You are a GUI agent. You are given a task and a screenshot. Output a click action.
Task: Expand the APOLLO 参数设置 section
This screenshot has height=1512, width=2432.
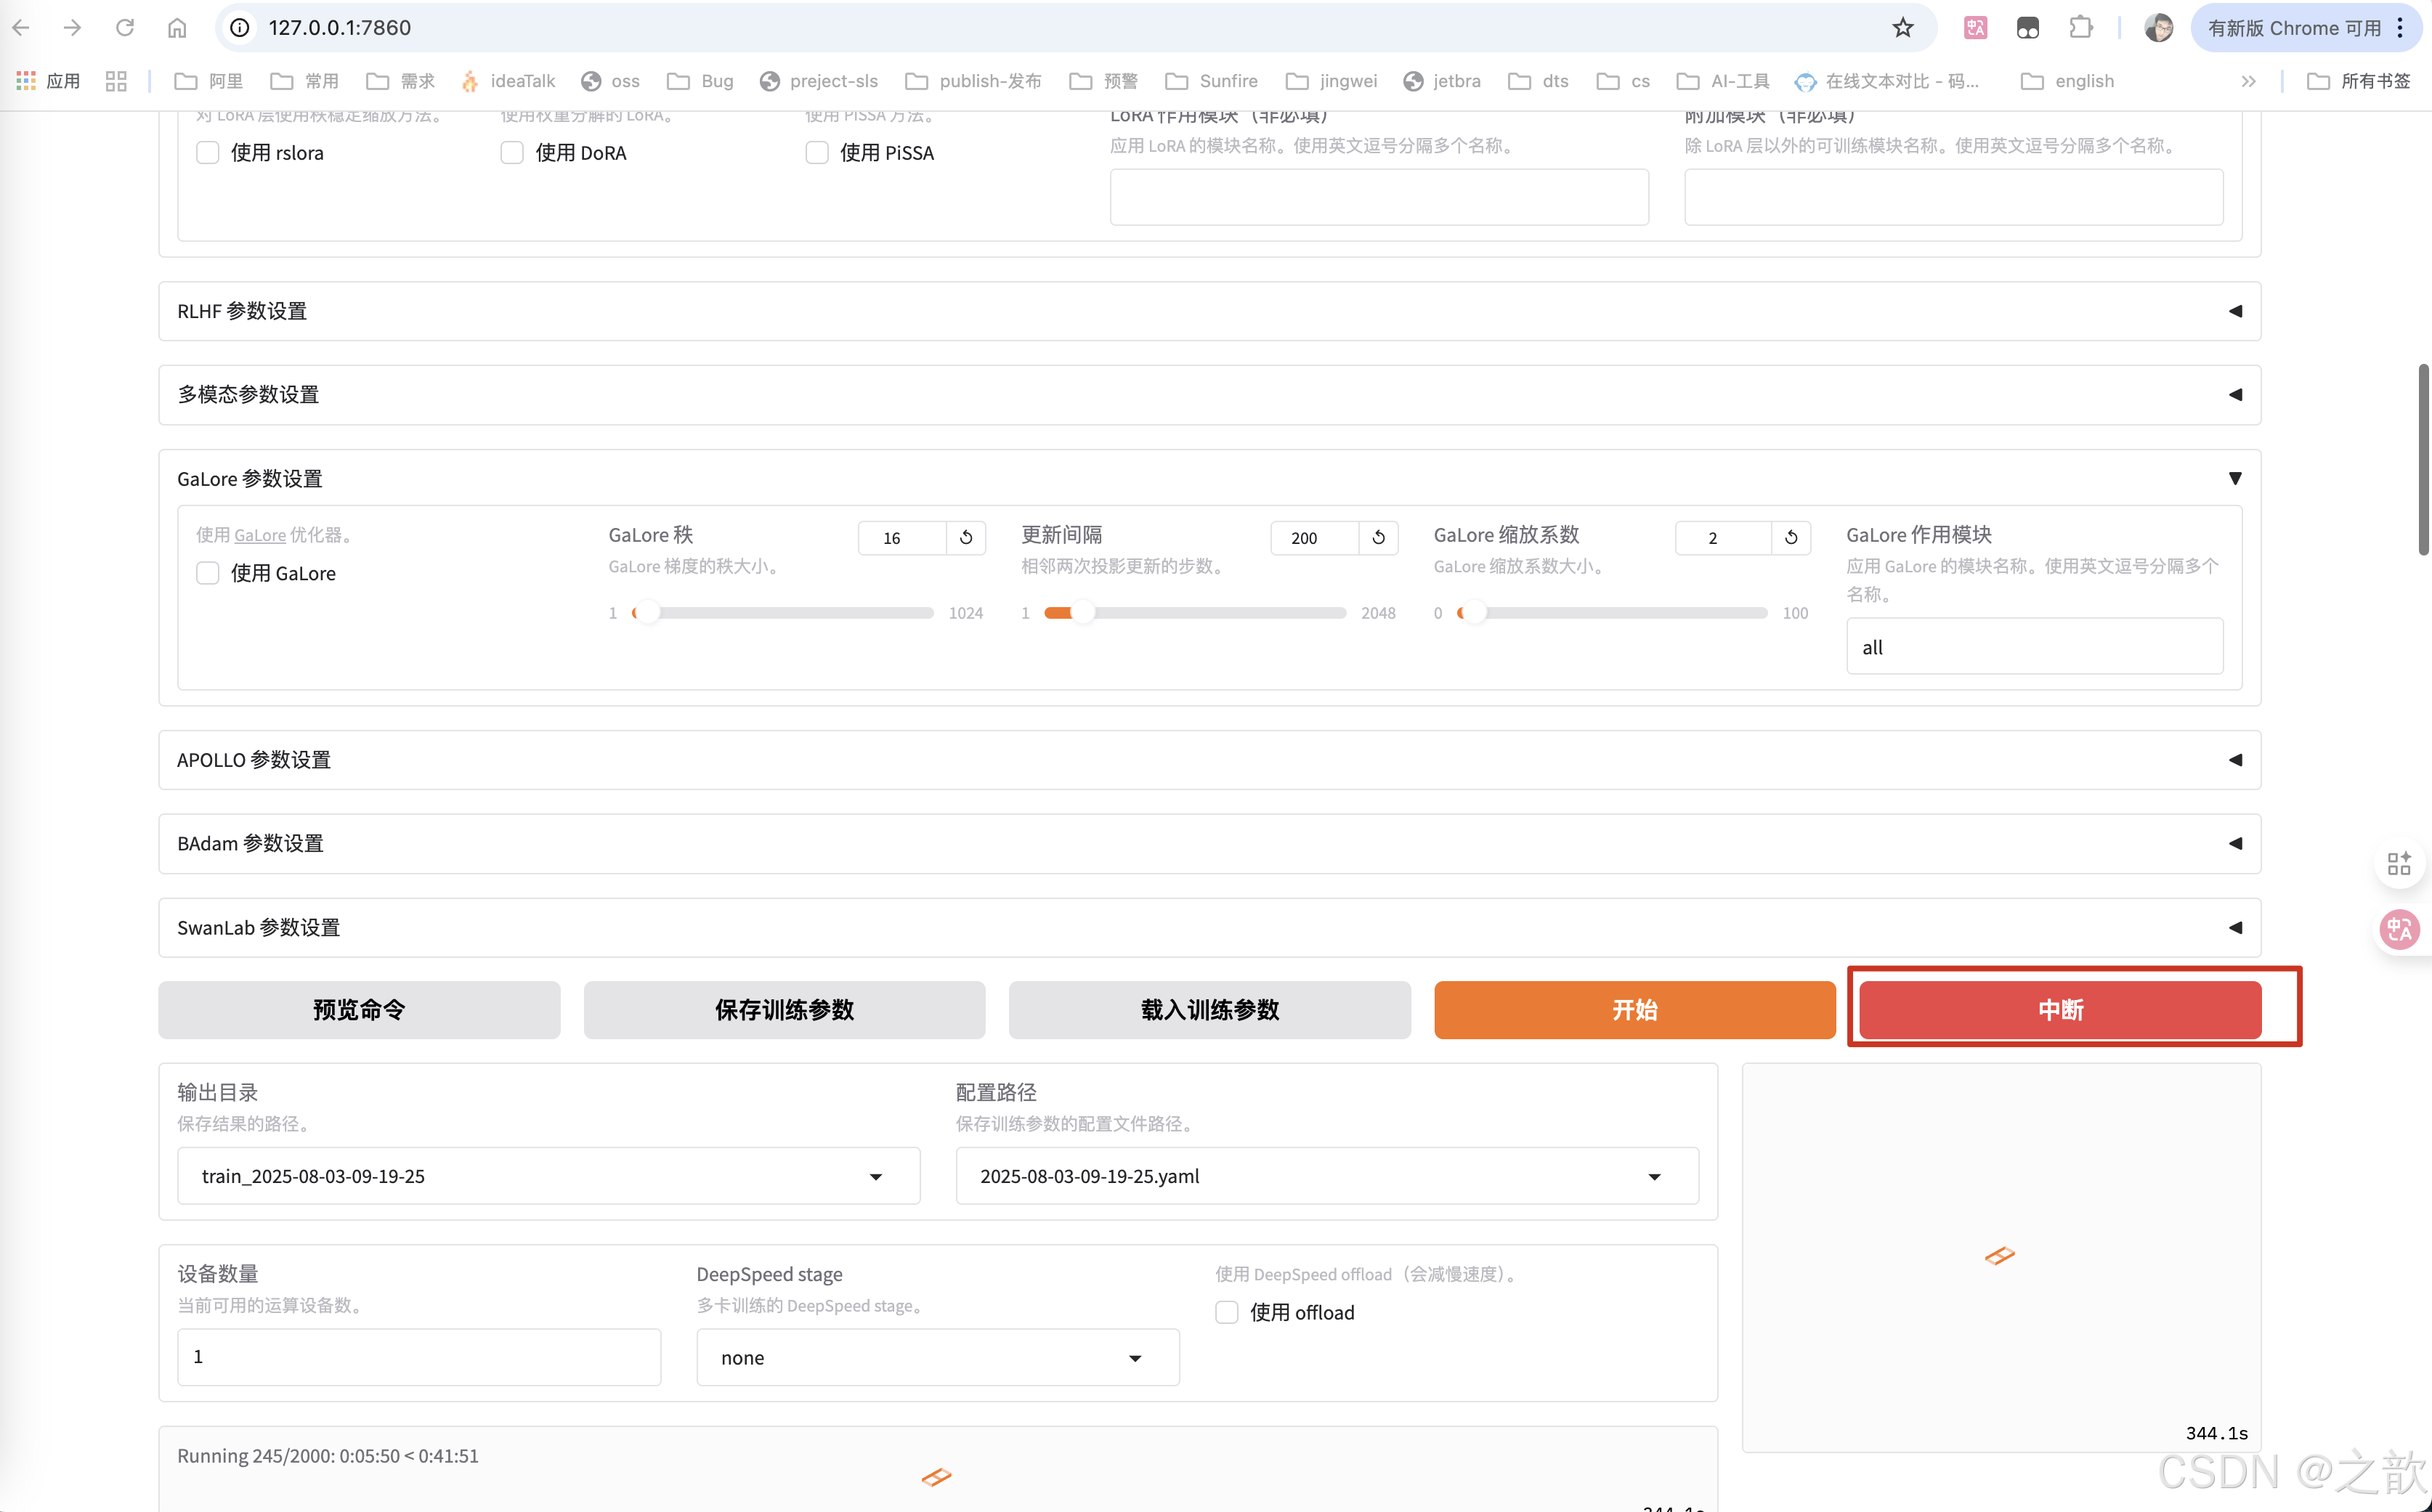1209,760
